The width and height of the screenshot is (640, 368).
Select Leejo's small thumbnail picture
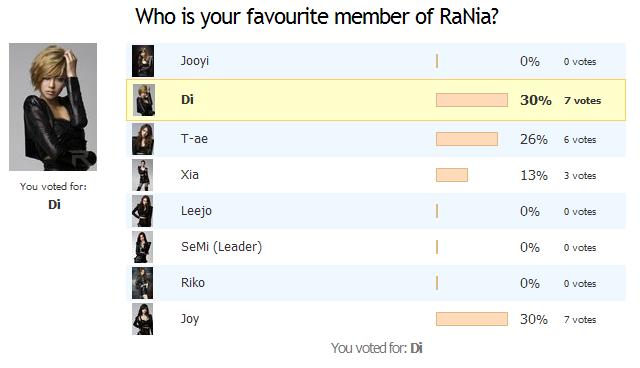pyautogui.click(x=142, y=211)
